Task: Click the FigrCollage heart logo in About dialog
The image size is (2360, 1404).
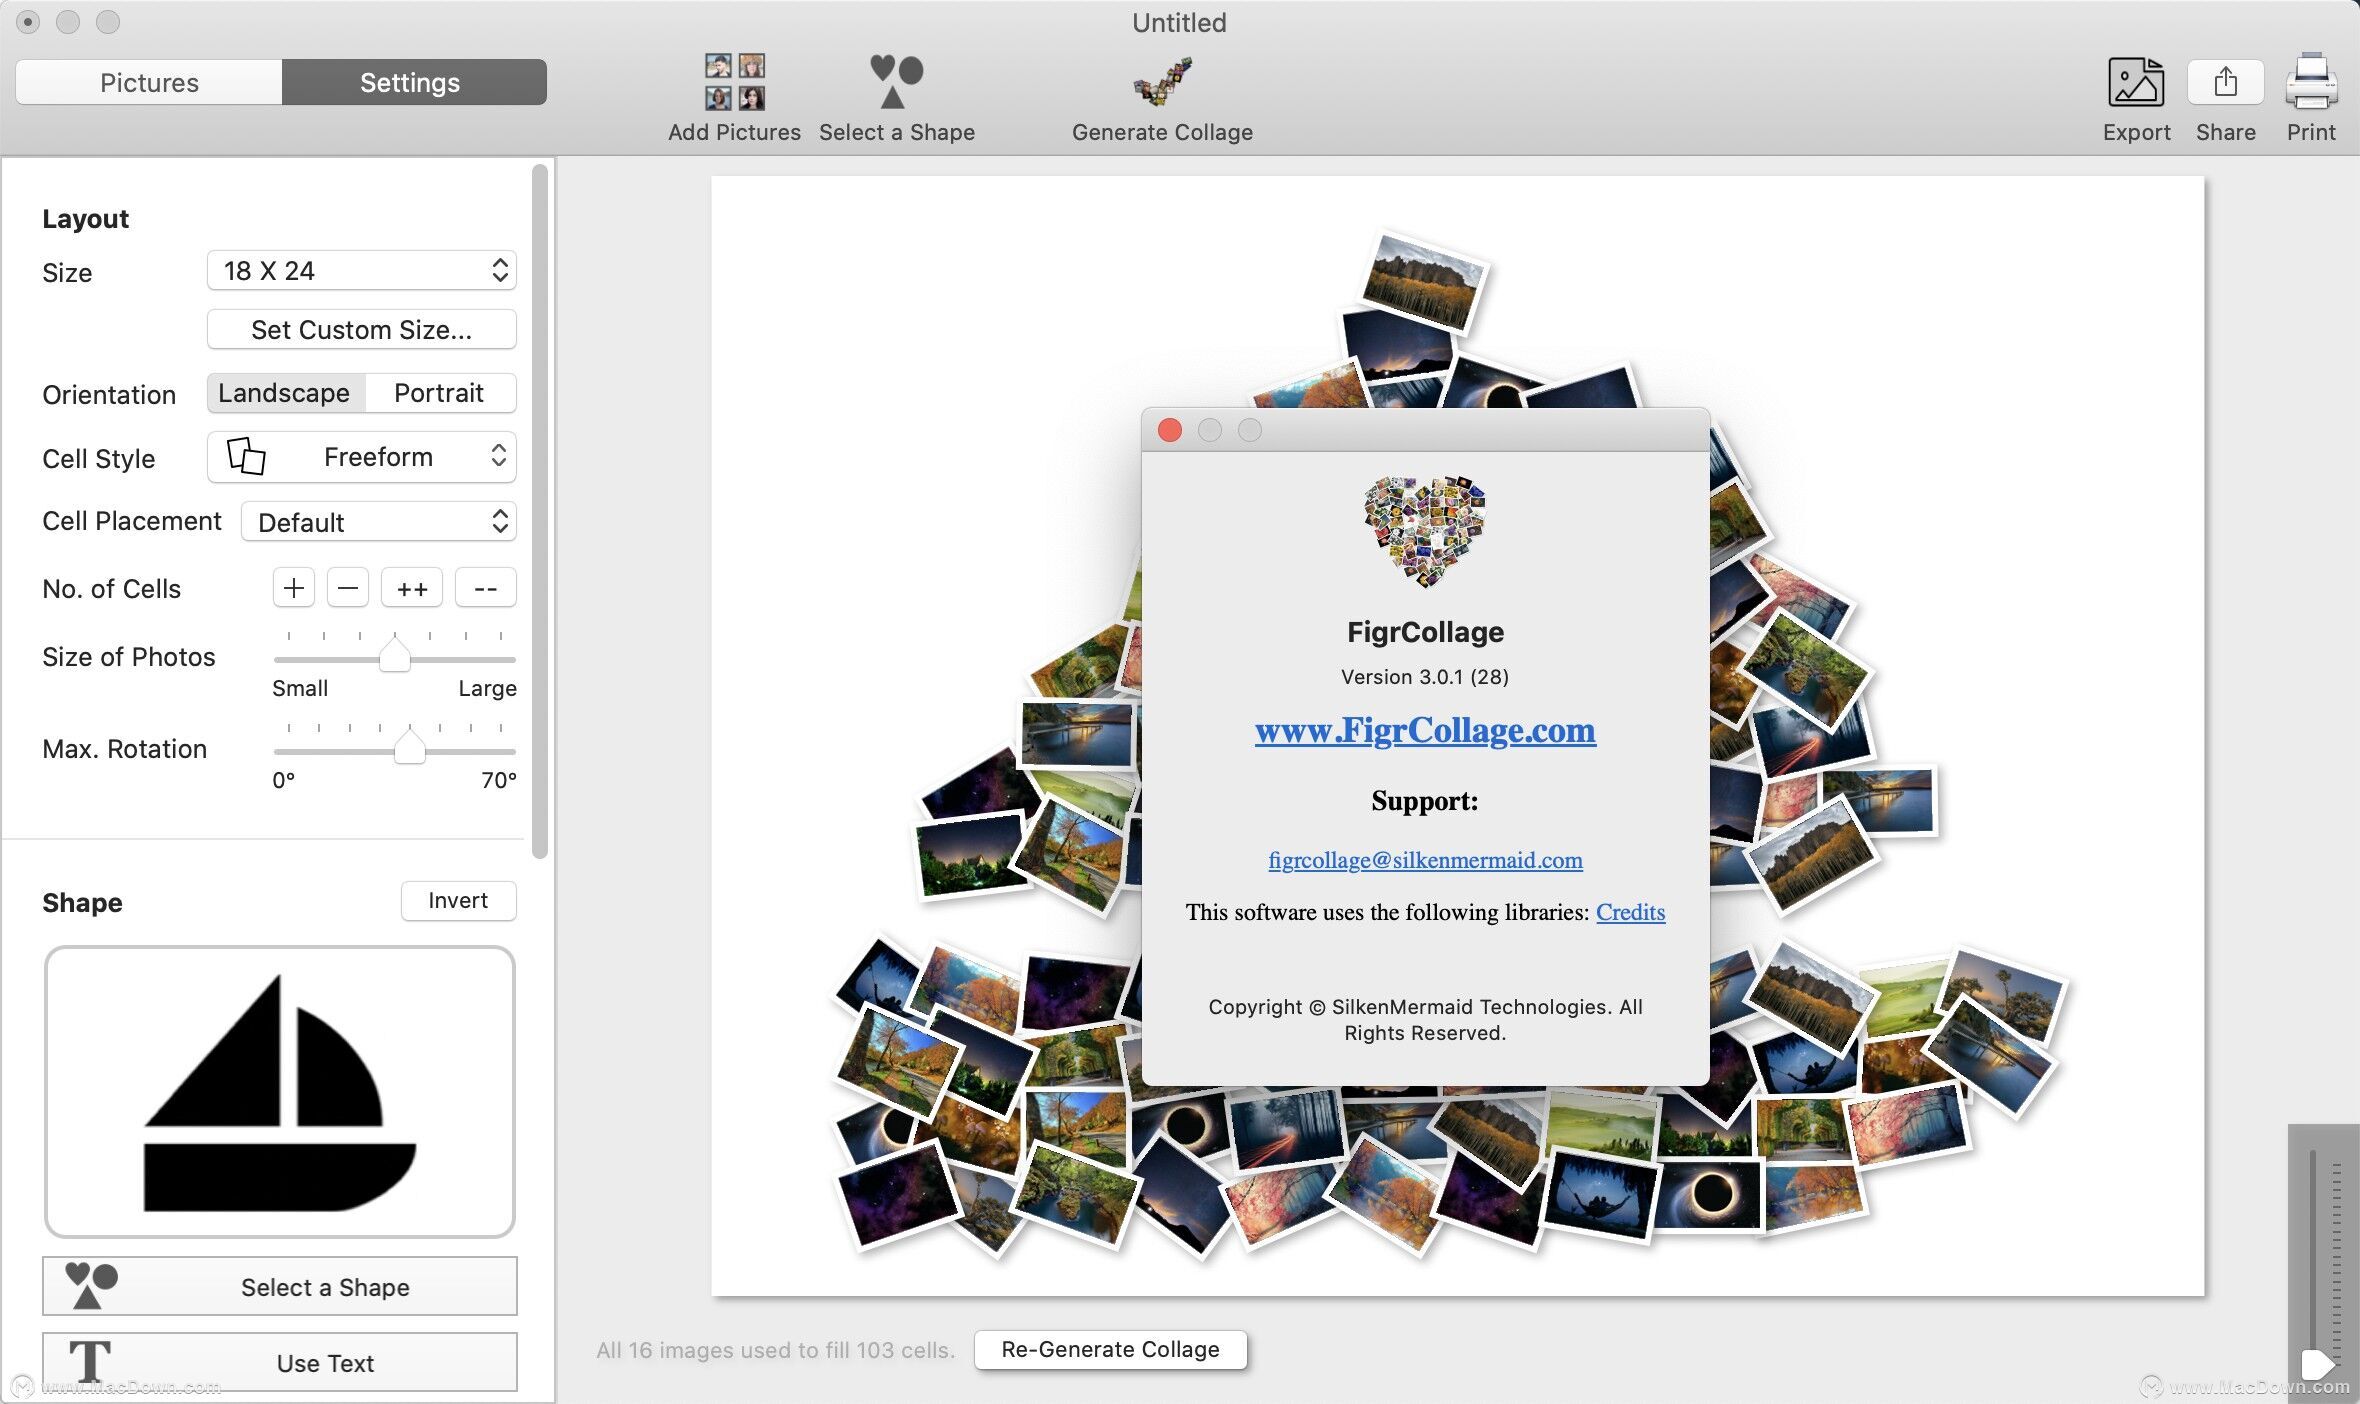Action: coord(1425,531)
